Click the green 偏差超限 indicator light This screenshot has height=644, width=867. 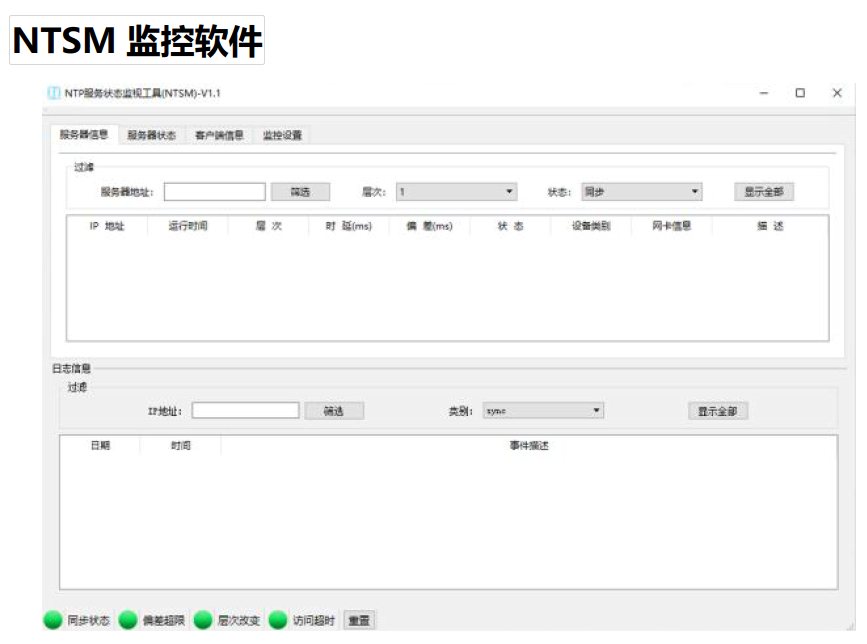(x=128, y=620)
